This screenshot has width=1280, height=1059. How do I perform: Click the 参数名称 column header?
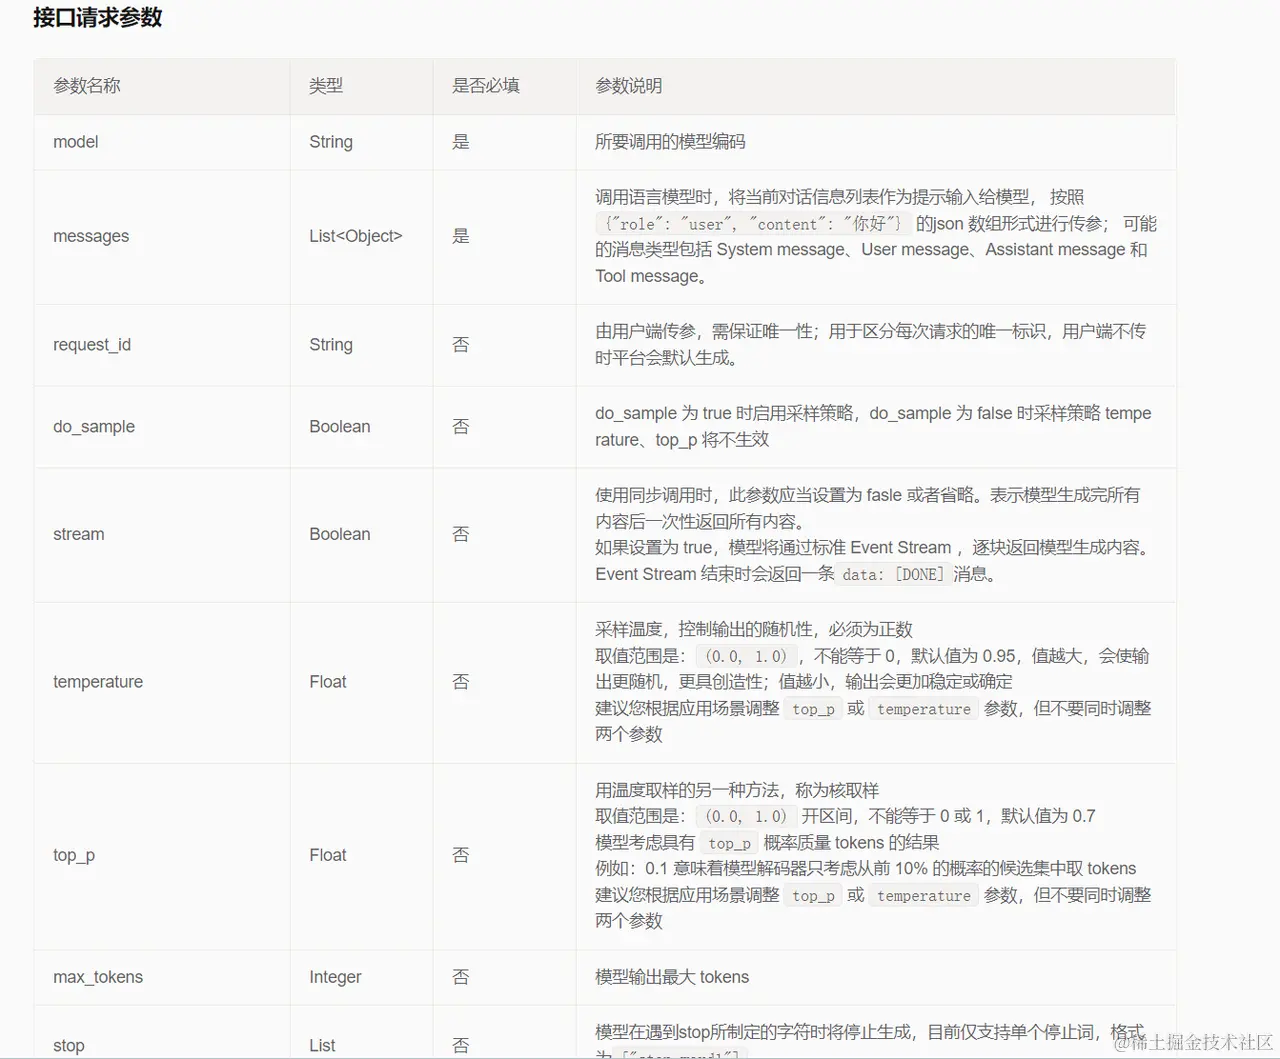click(x=87, y=86)
